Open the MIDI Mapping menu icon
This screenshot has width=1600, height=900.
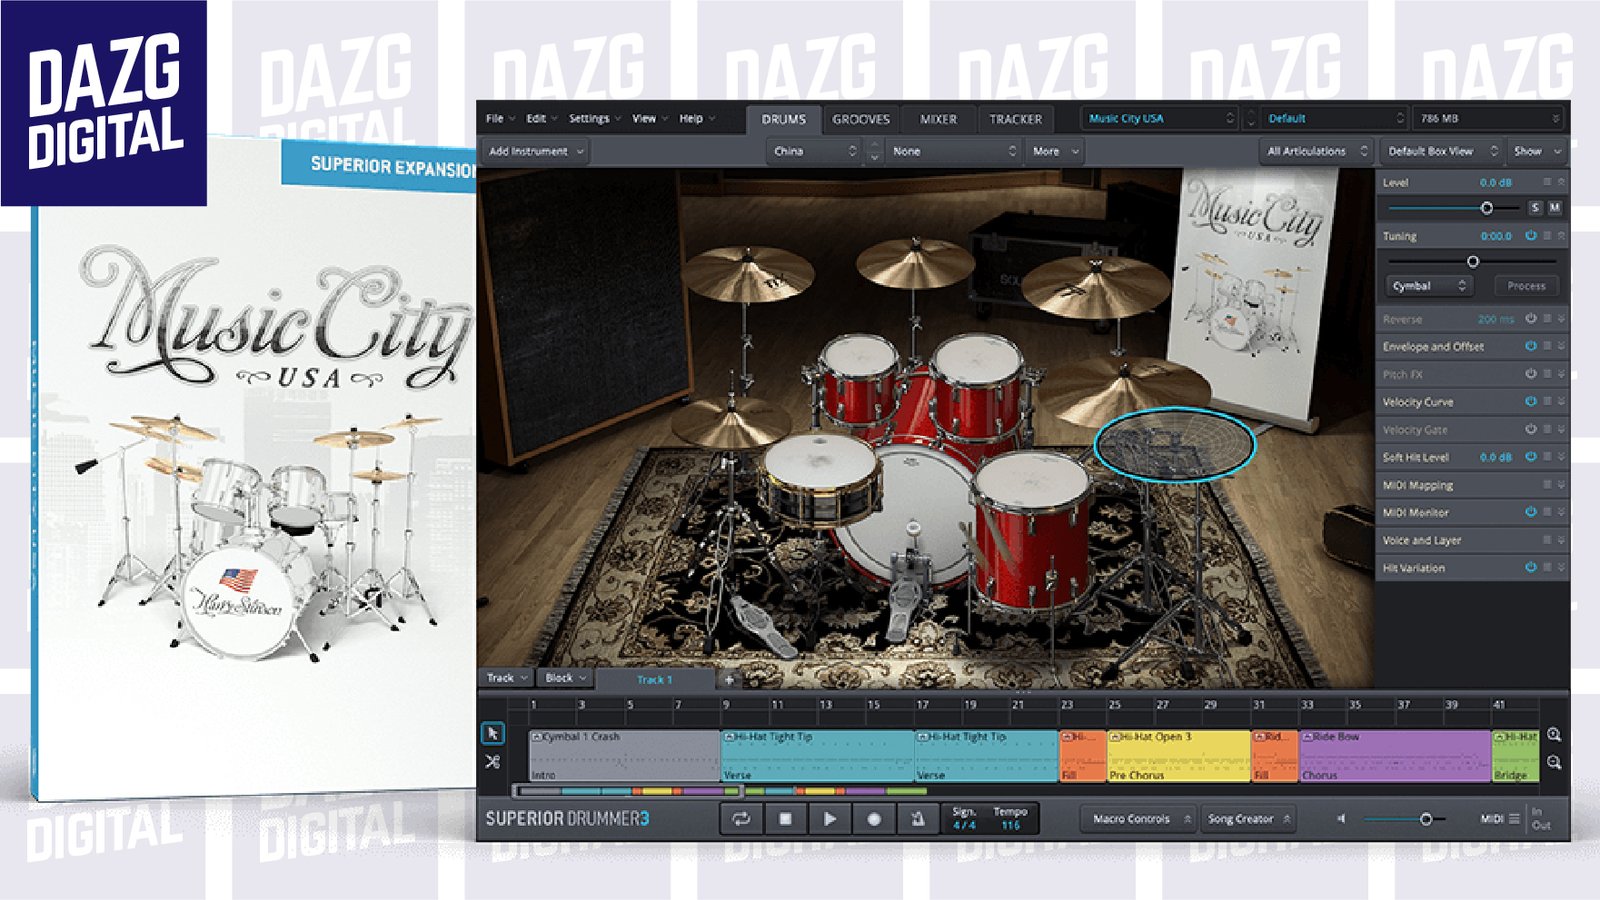pos(1547,485)
